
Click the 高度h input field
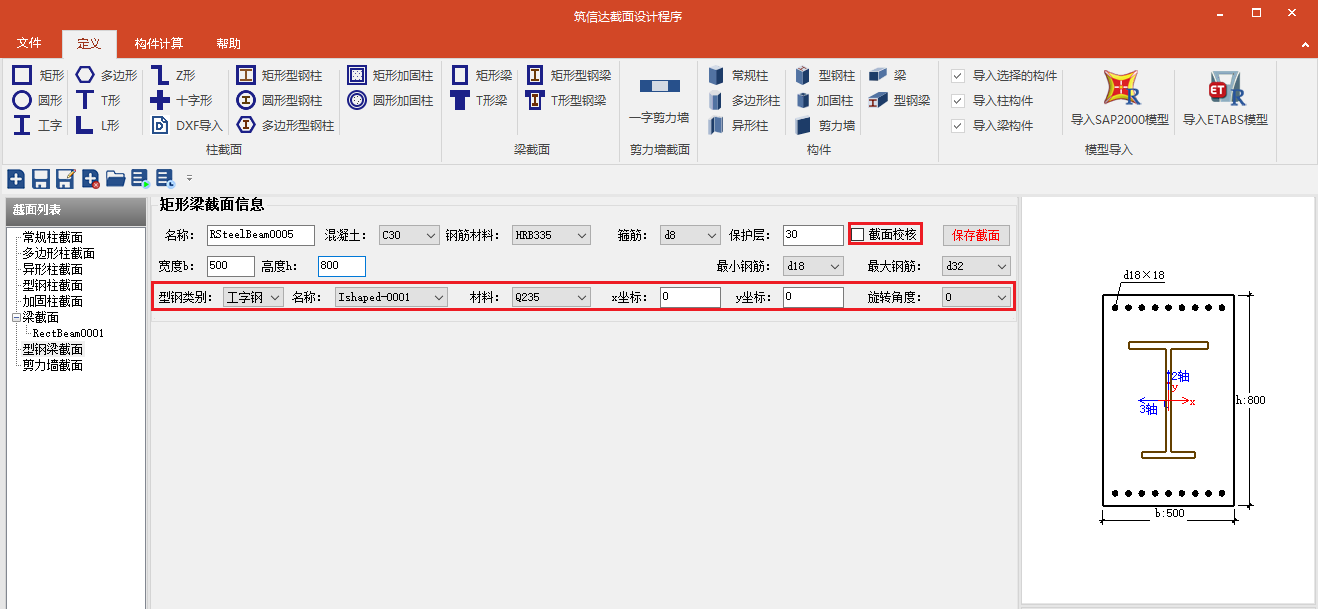click(x=342, y=266)
